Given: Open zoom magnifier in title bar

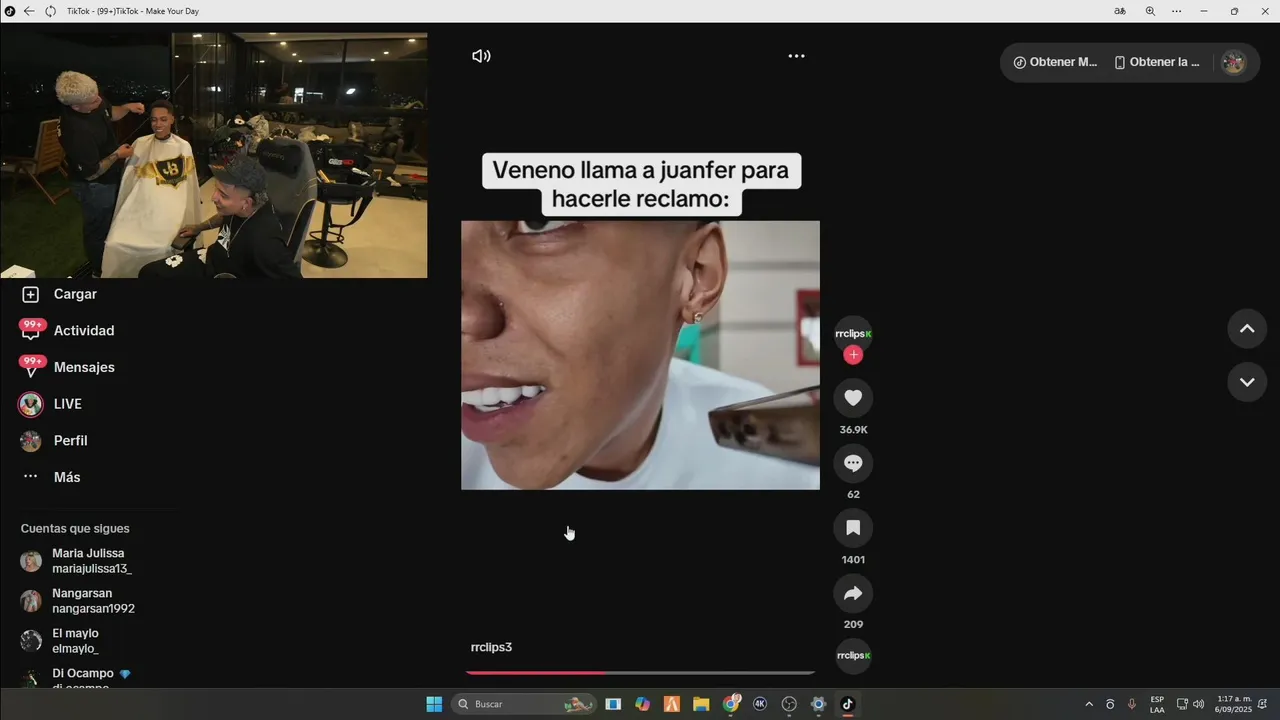Looking at the screenshot, I should pyautogui.click(x=1150, y=11).
